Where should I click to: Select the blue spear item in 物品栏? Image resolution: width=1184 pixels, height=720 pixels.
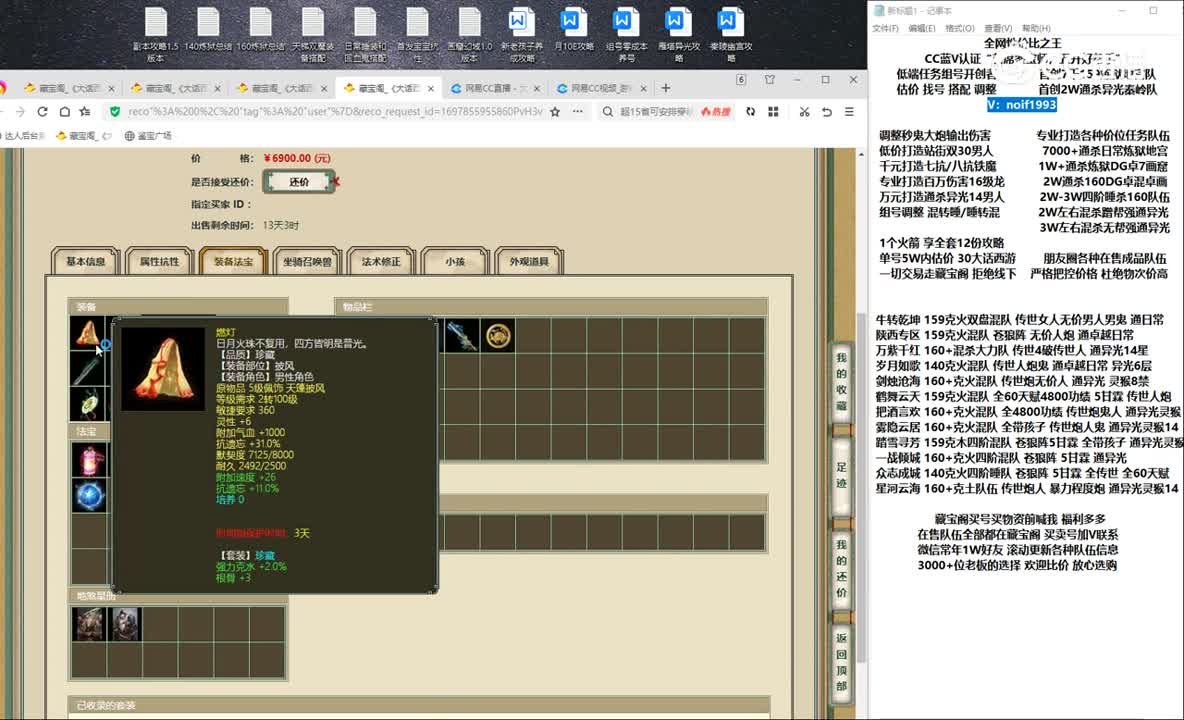462,336
